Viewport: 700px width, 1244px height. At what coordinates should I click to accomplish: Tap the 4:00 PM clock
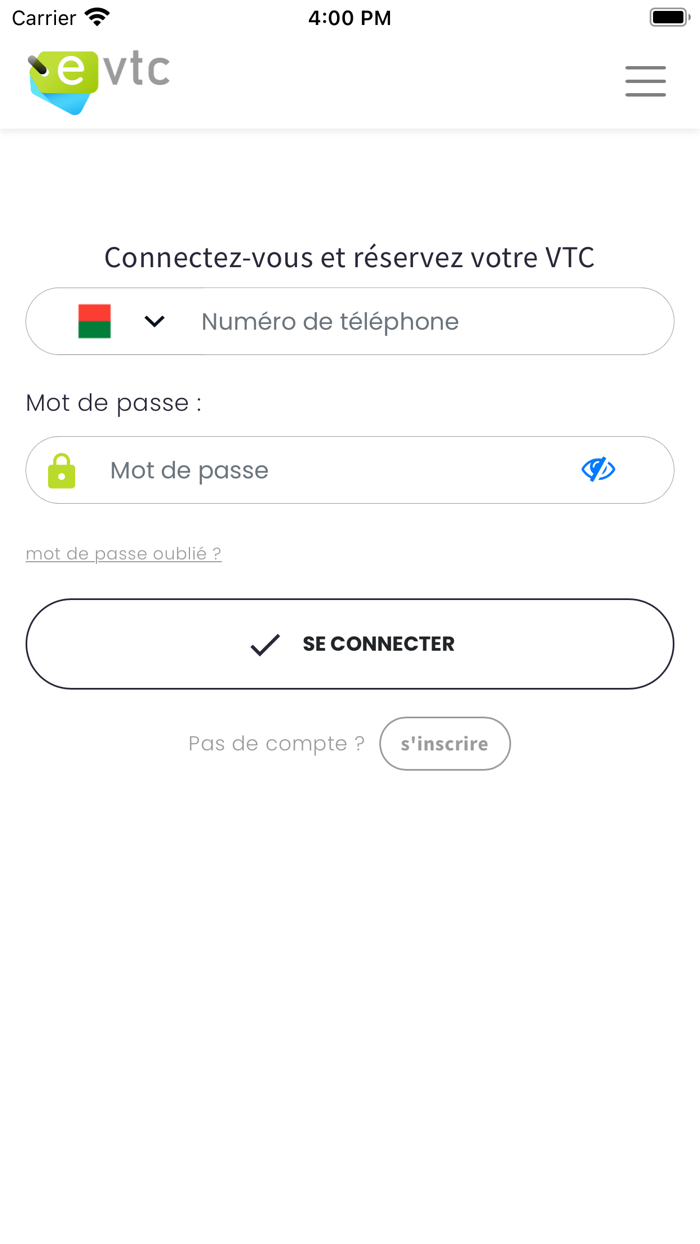click(349, 18)
